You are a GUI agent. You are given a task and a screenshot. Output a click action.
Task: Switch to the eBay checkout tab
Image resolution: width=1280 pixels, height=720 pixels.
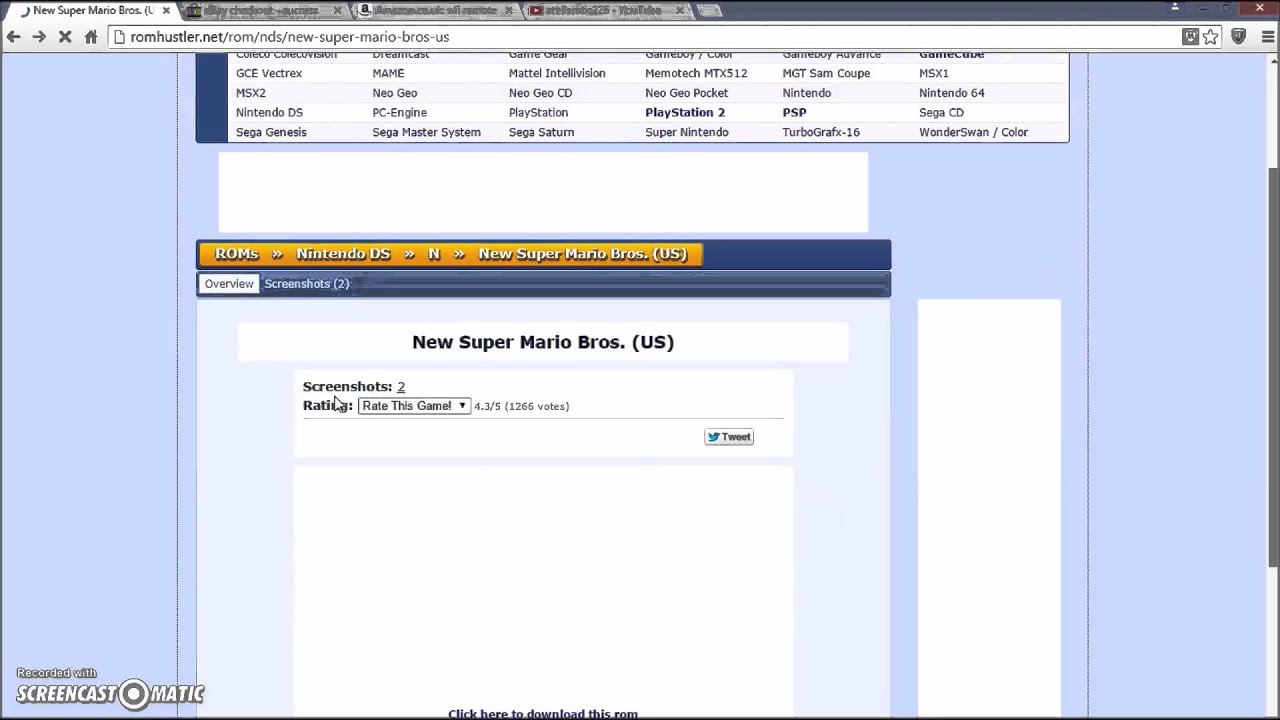click(x=265, y=11)
